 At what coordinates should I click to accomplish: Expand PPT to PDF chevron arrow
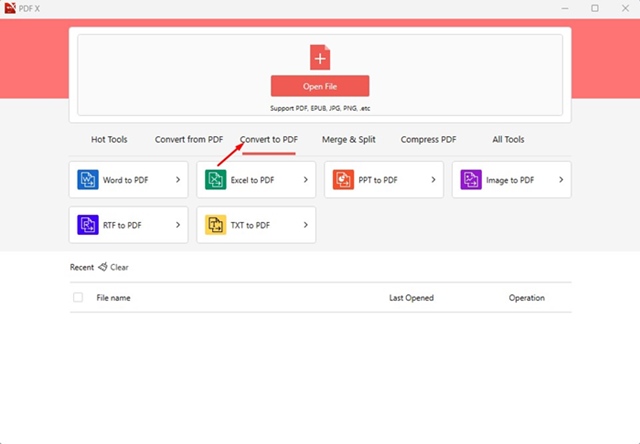click(433, 180)
